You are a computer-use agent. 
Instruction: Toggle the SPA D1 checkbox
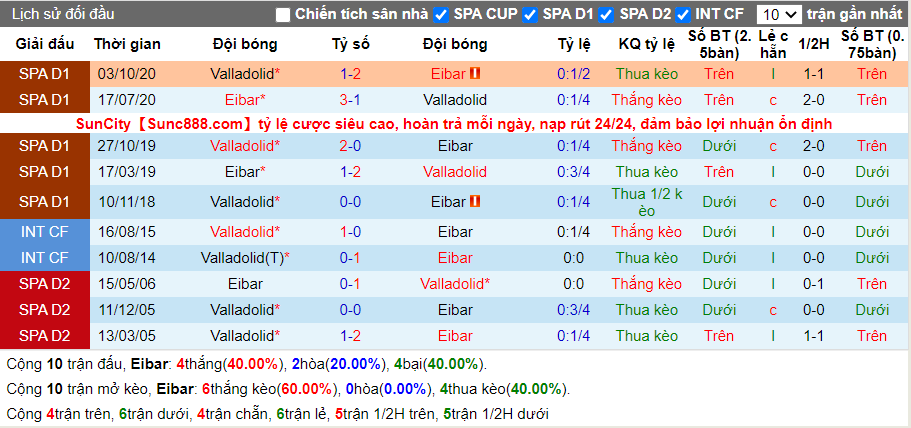tap(530, 15)
